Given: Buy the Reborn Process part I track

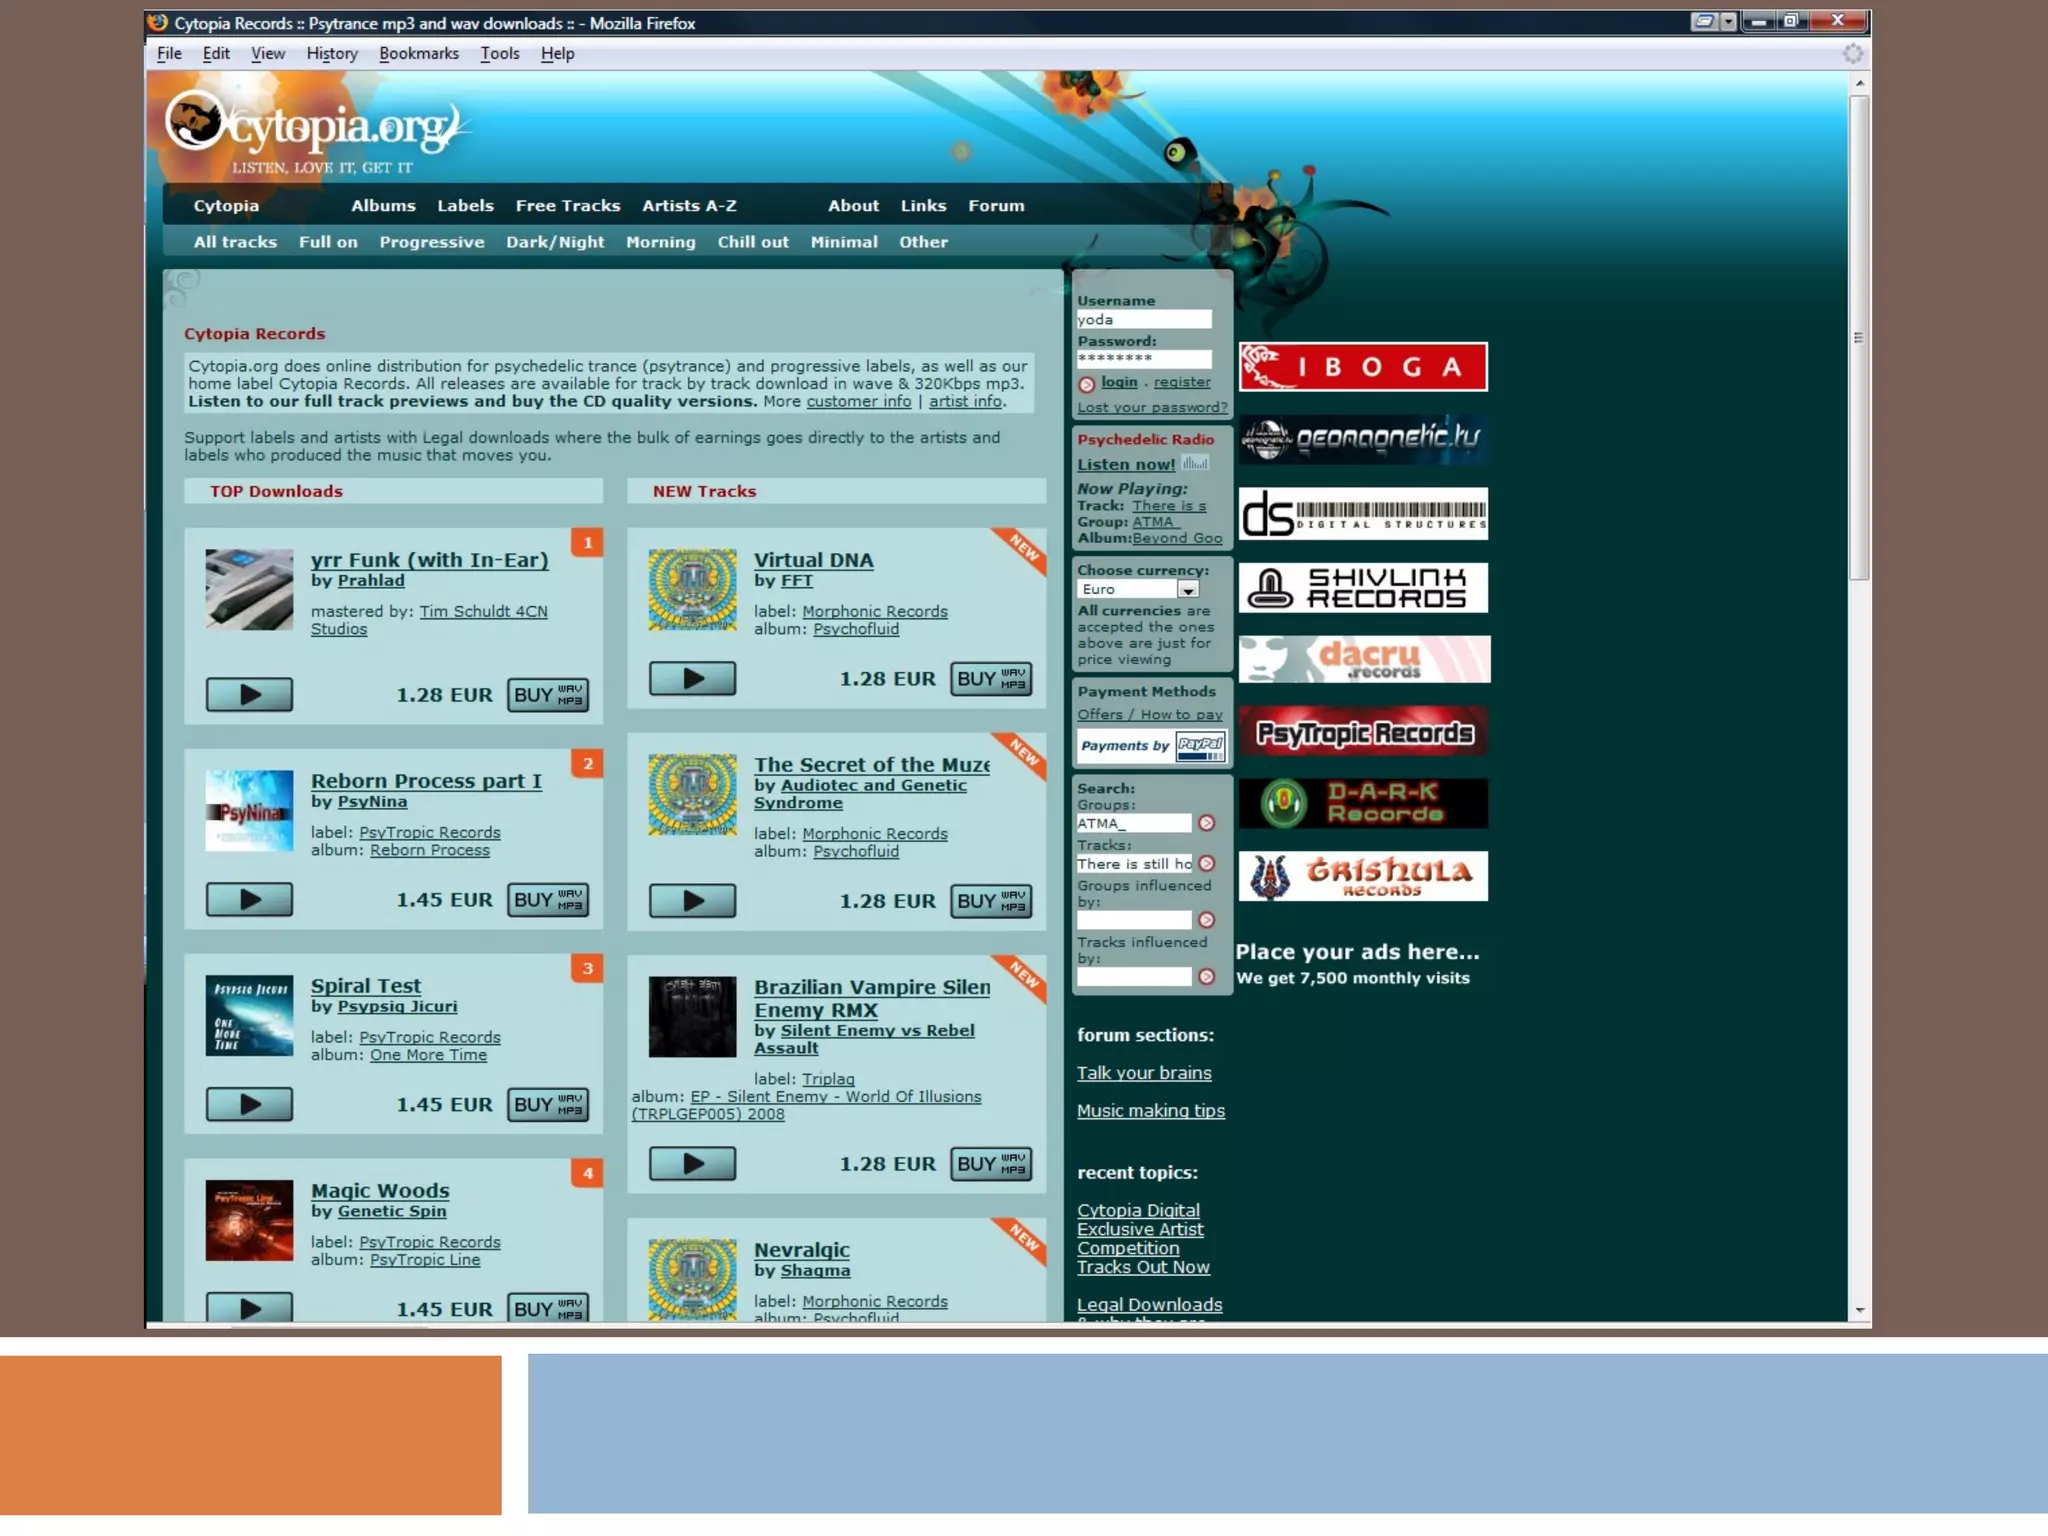Looking at the screenshot, I should 547,899.
